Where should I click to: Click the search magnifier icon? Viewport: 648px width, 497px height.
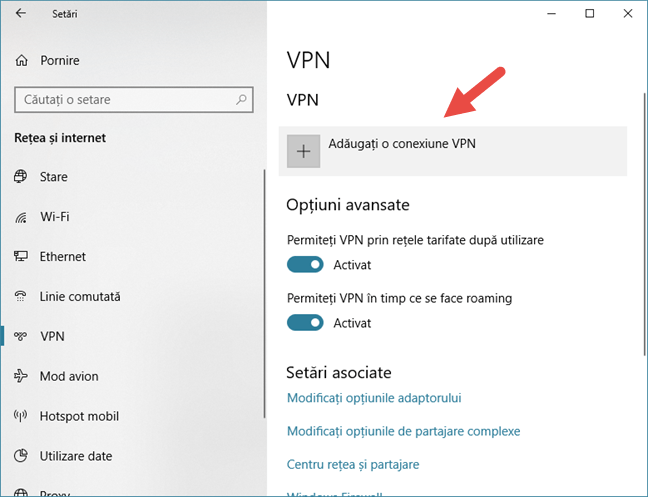[241, 99]
